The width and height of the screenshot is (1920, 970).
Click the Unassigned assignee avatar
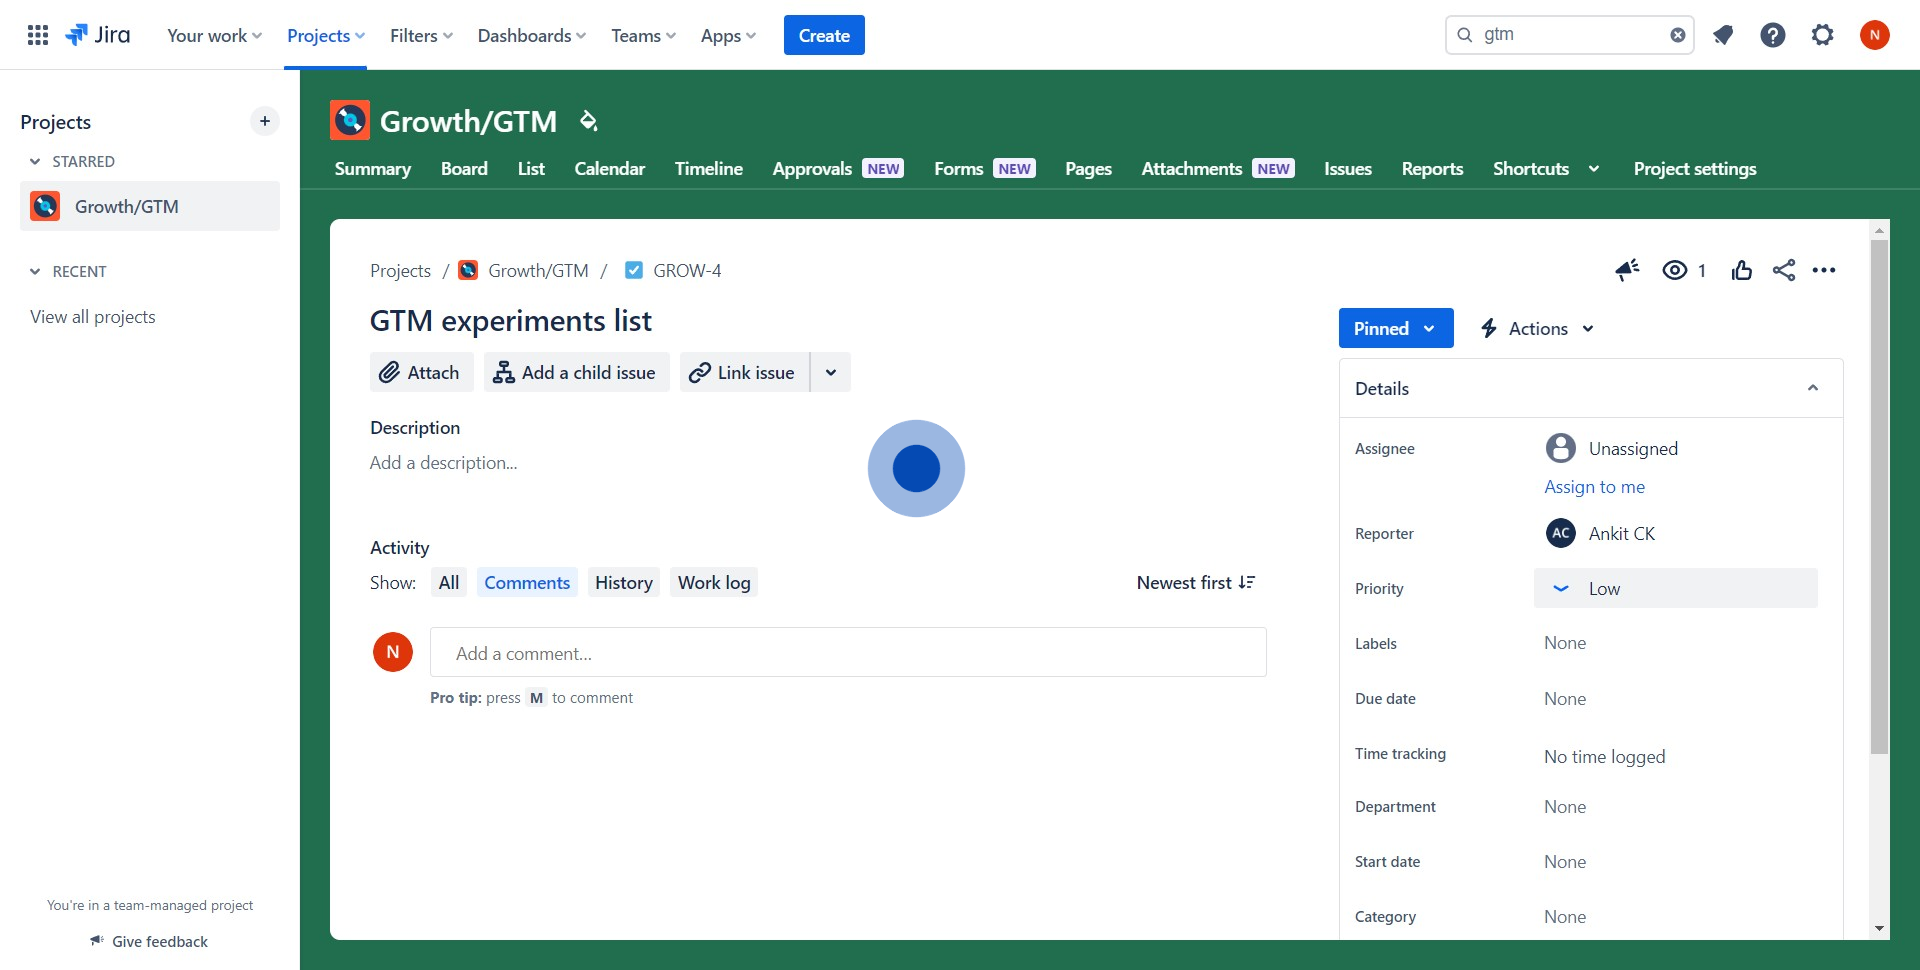click(1561, 448)
